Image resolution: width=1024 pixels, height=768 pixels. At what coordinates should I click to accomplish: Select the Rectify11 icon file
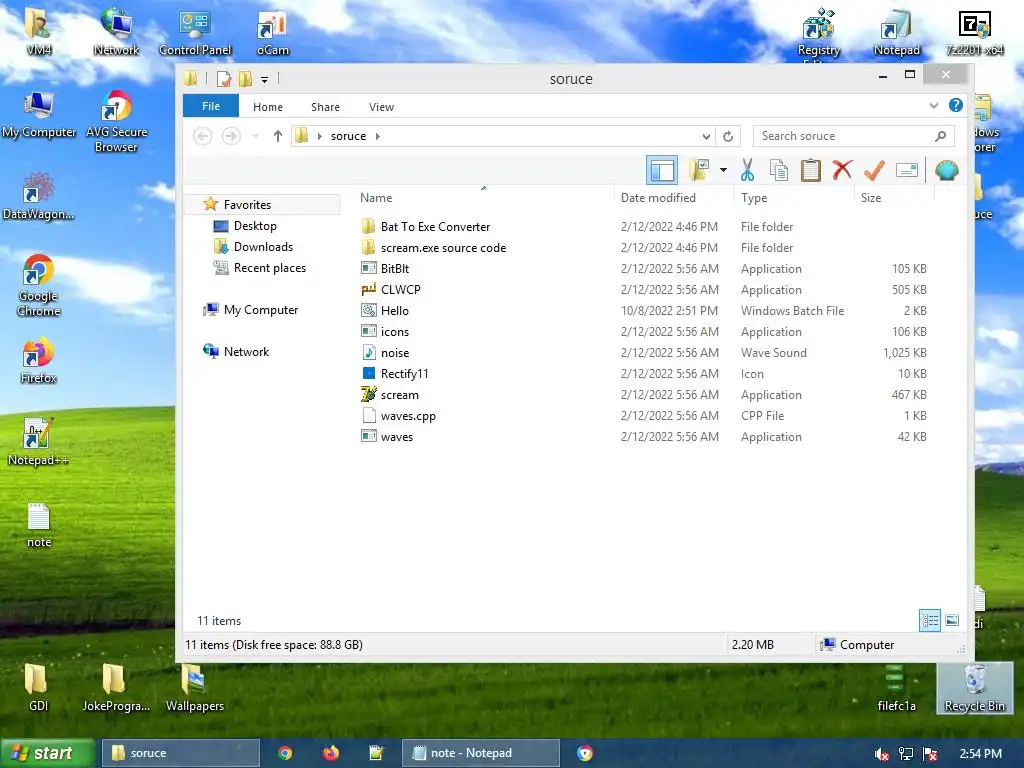404,374
